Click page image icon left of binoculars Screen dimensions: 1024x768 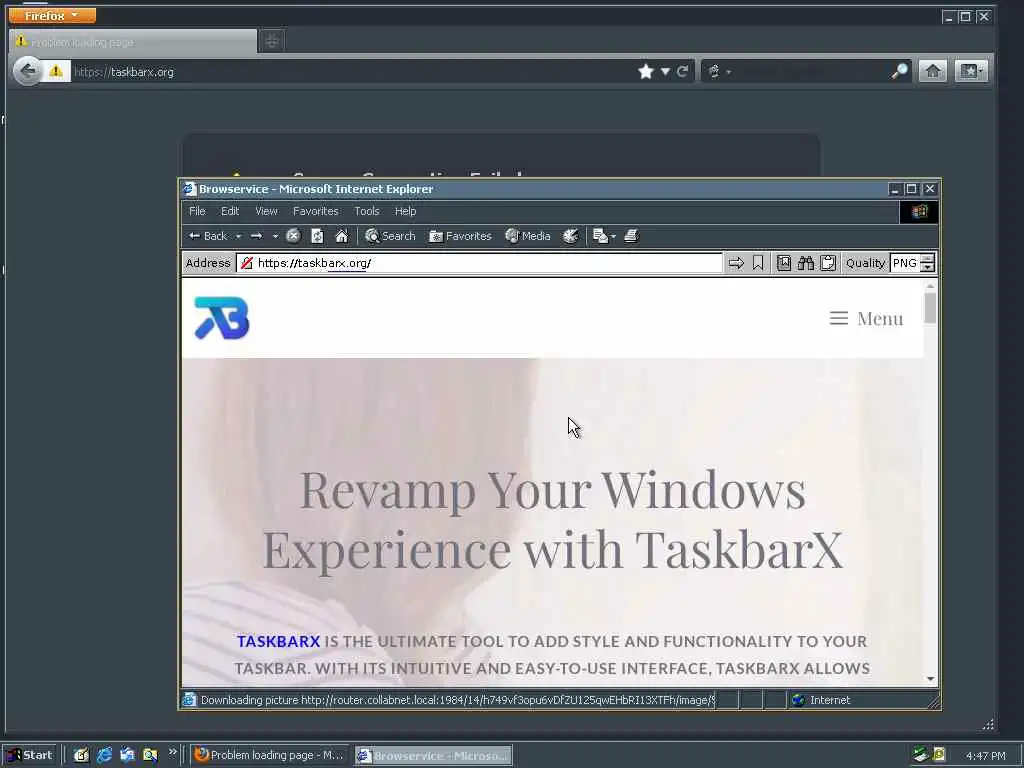tap(784, 263)
